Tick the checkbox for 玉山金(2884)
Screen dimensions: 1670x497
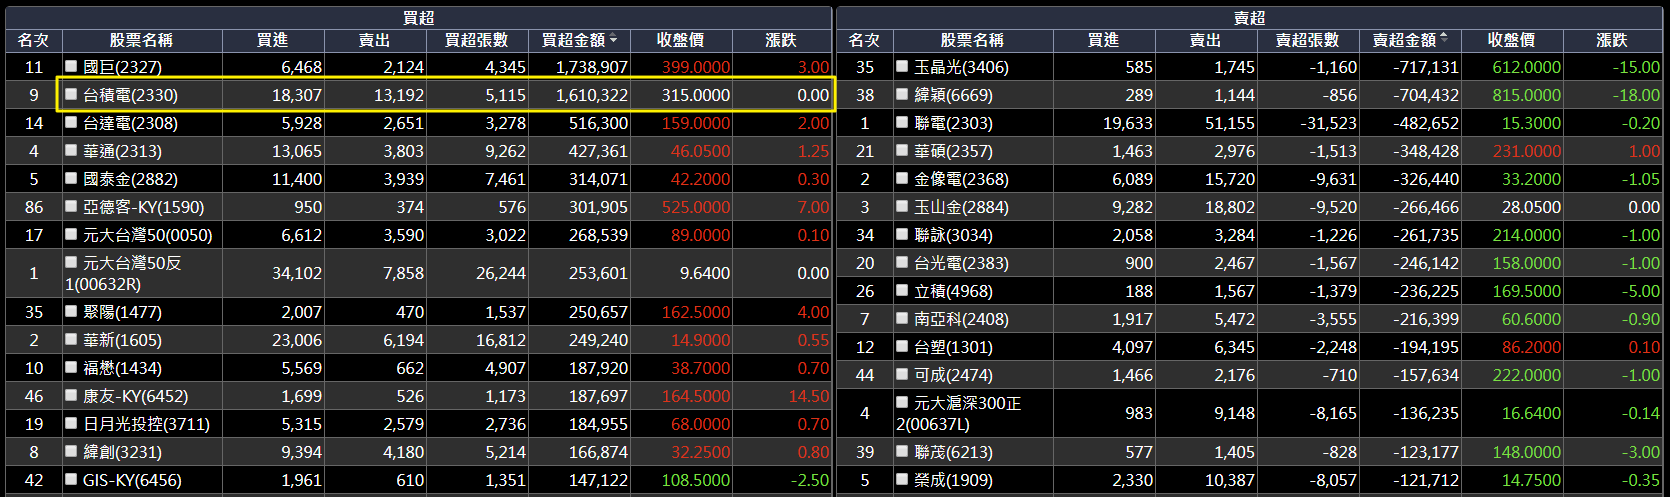coord(902,206)
